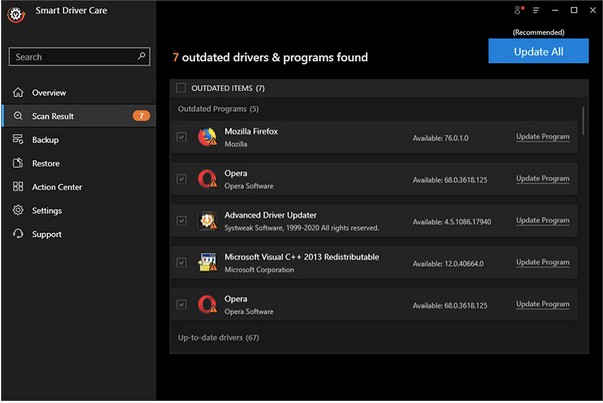Click the orange 7 badge on Scan Result
Viewport: 603px width, 403px height.
pos(141,116)
